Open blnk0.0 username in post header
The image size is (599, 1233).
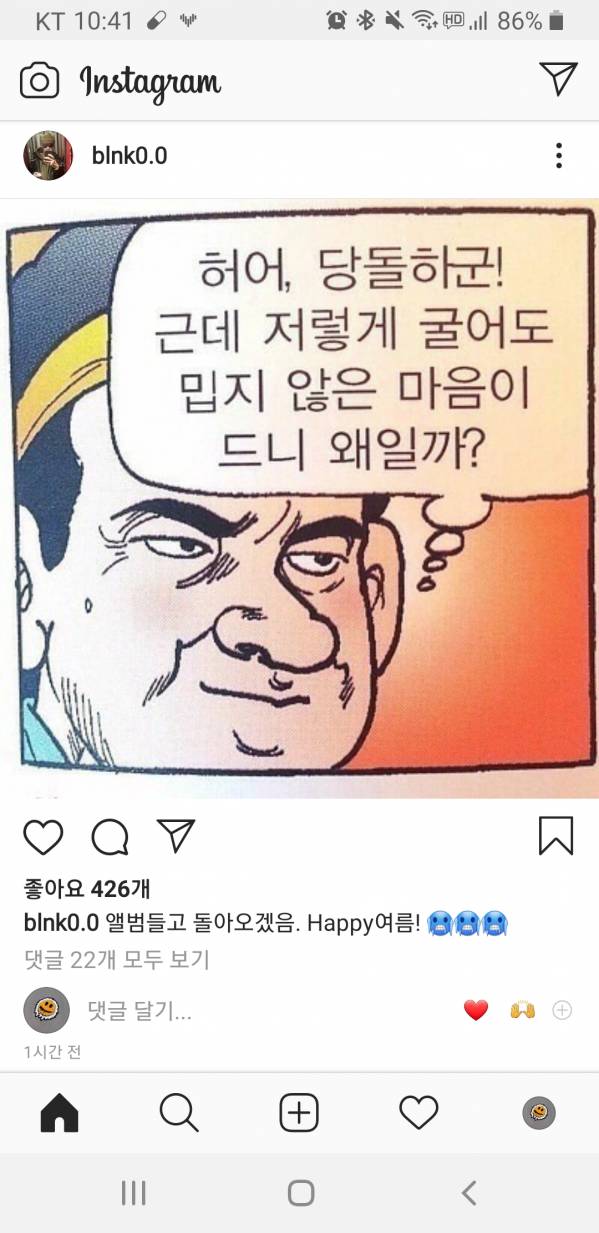click(x=129, y=155)
